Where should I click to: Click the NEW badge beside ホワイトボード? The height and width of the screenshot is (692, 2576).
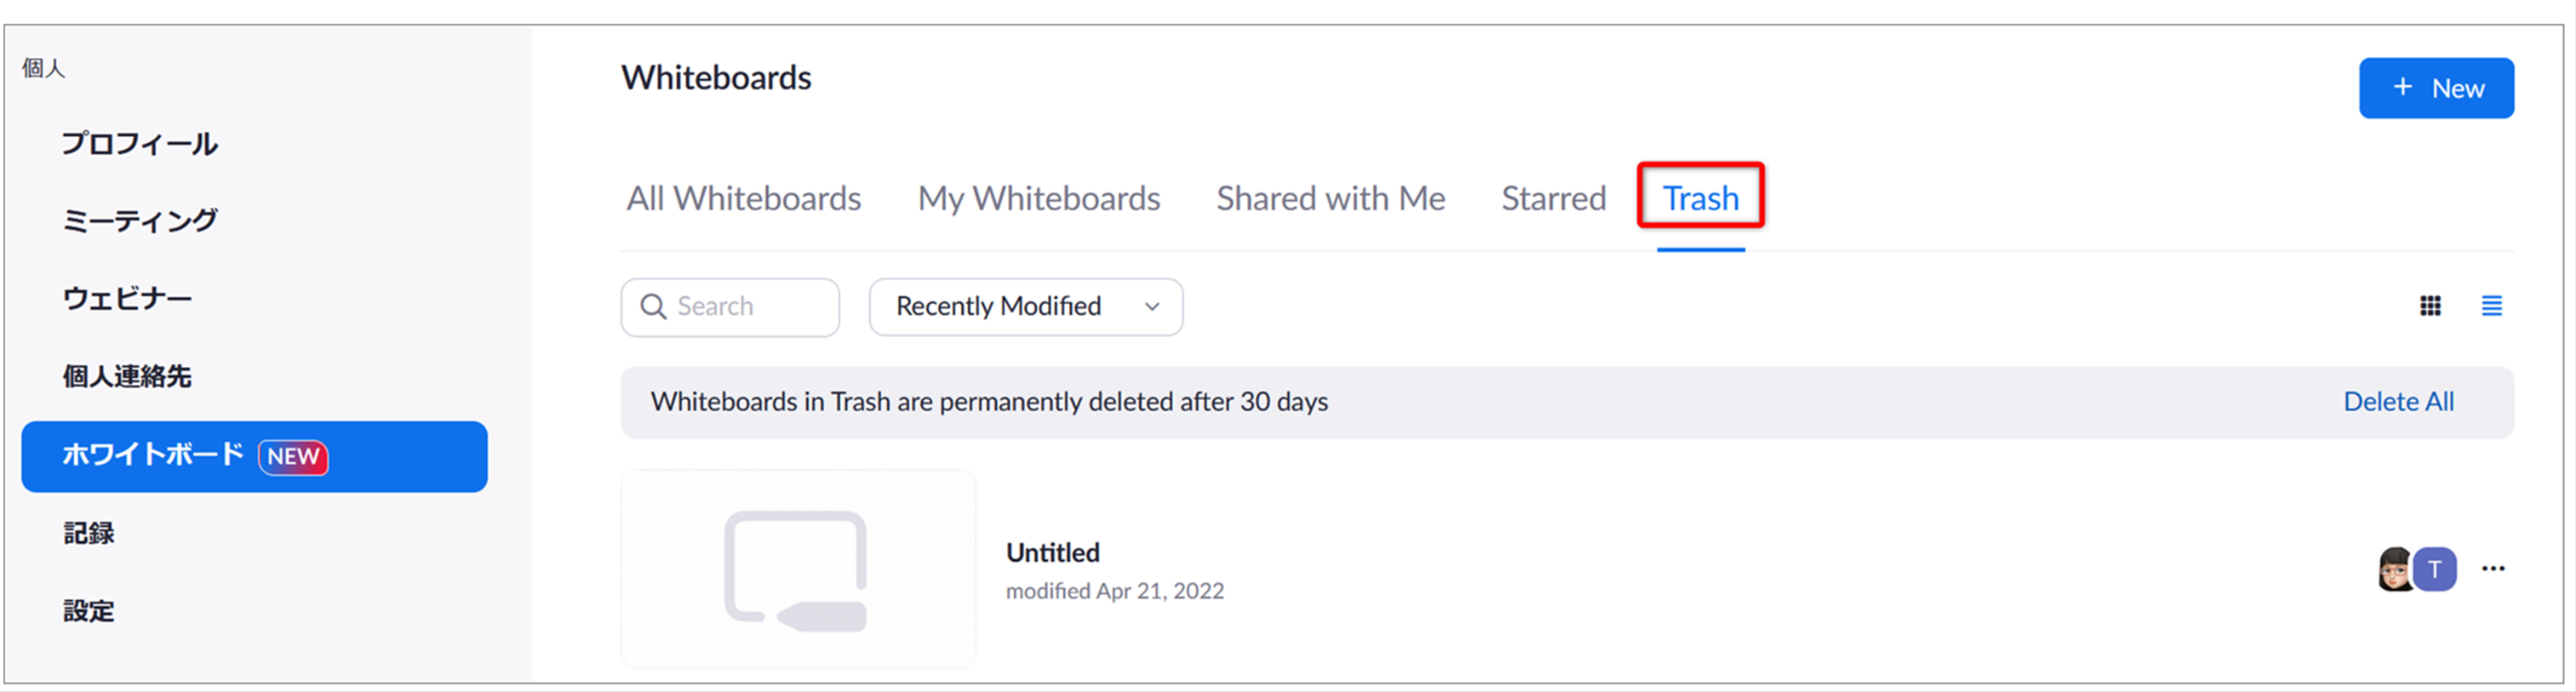(x=293, y=457)
